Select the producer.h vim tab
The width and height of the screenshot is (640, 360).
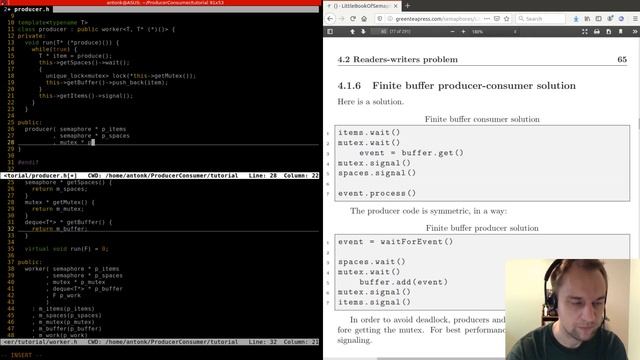click(28, 9)
